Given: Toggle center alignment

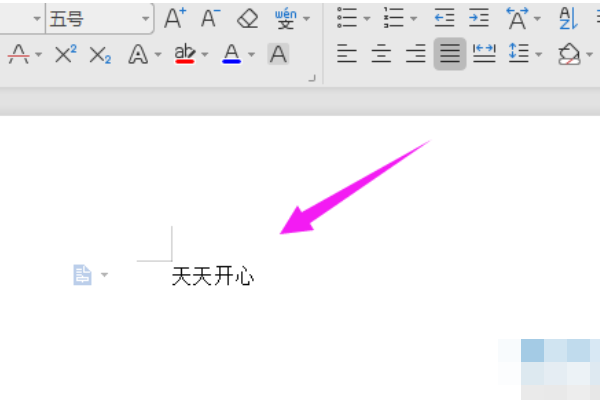Looking at the screenshot, I should [381, 54].
